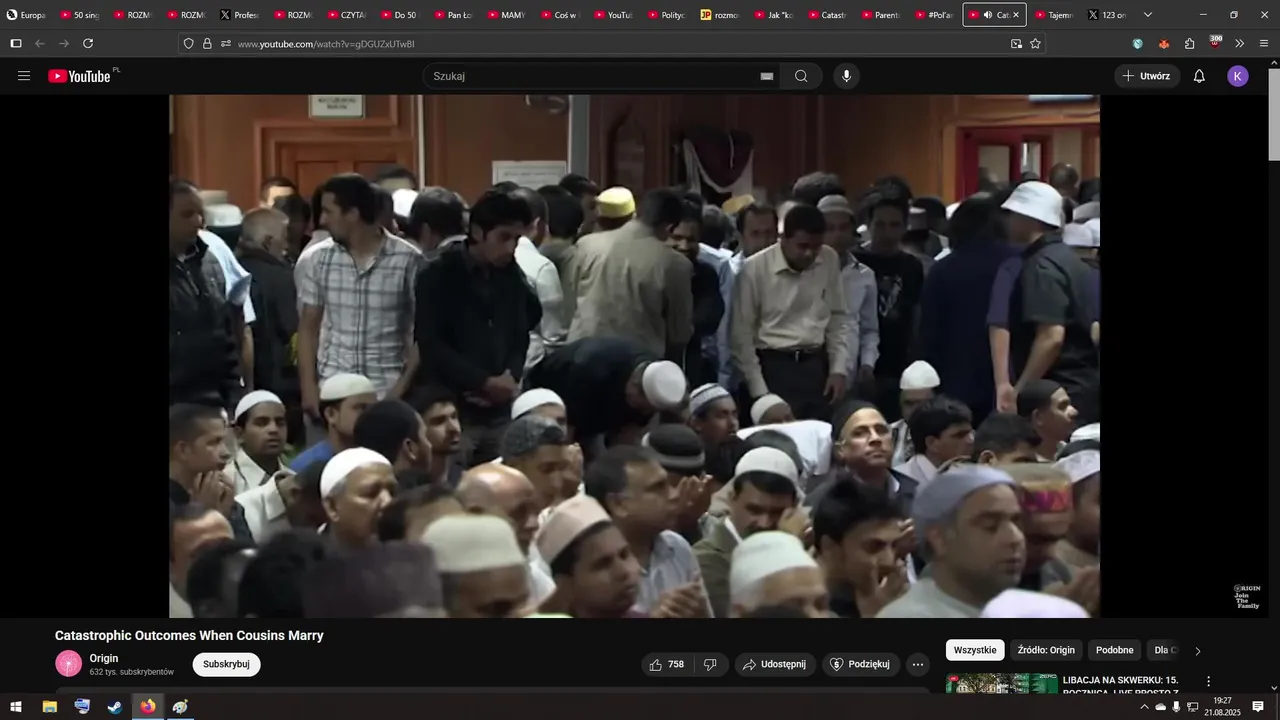Open the Firefox application menu

click(1264, 44)
